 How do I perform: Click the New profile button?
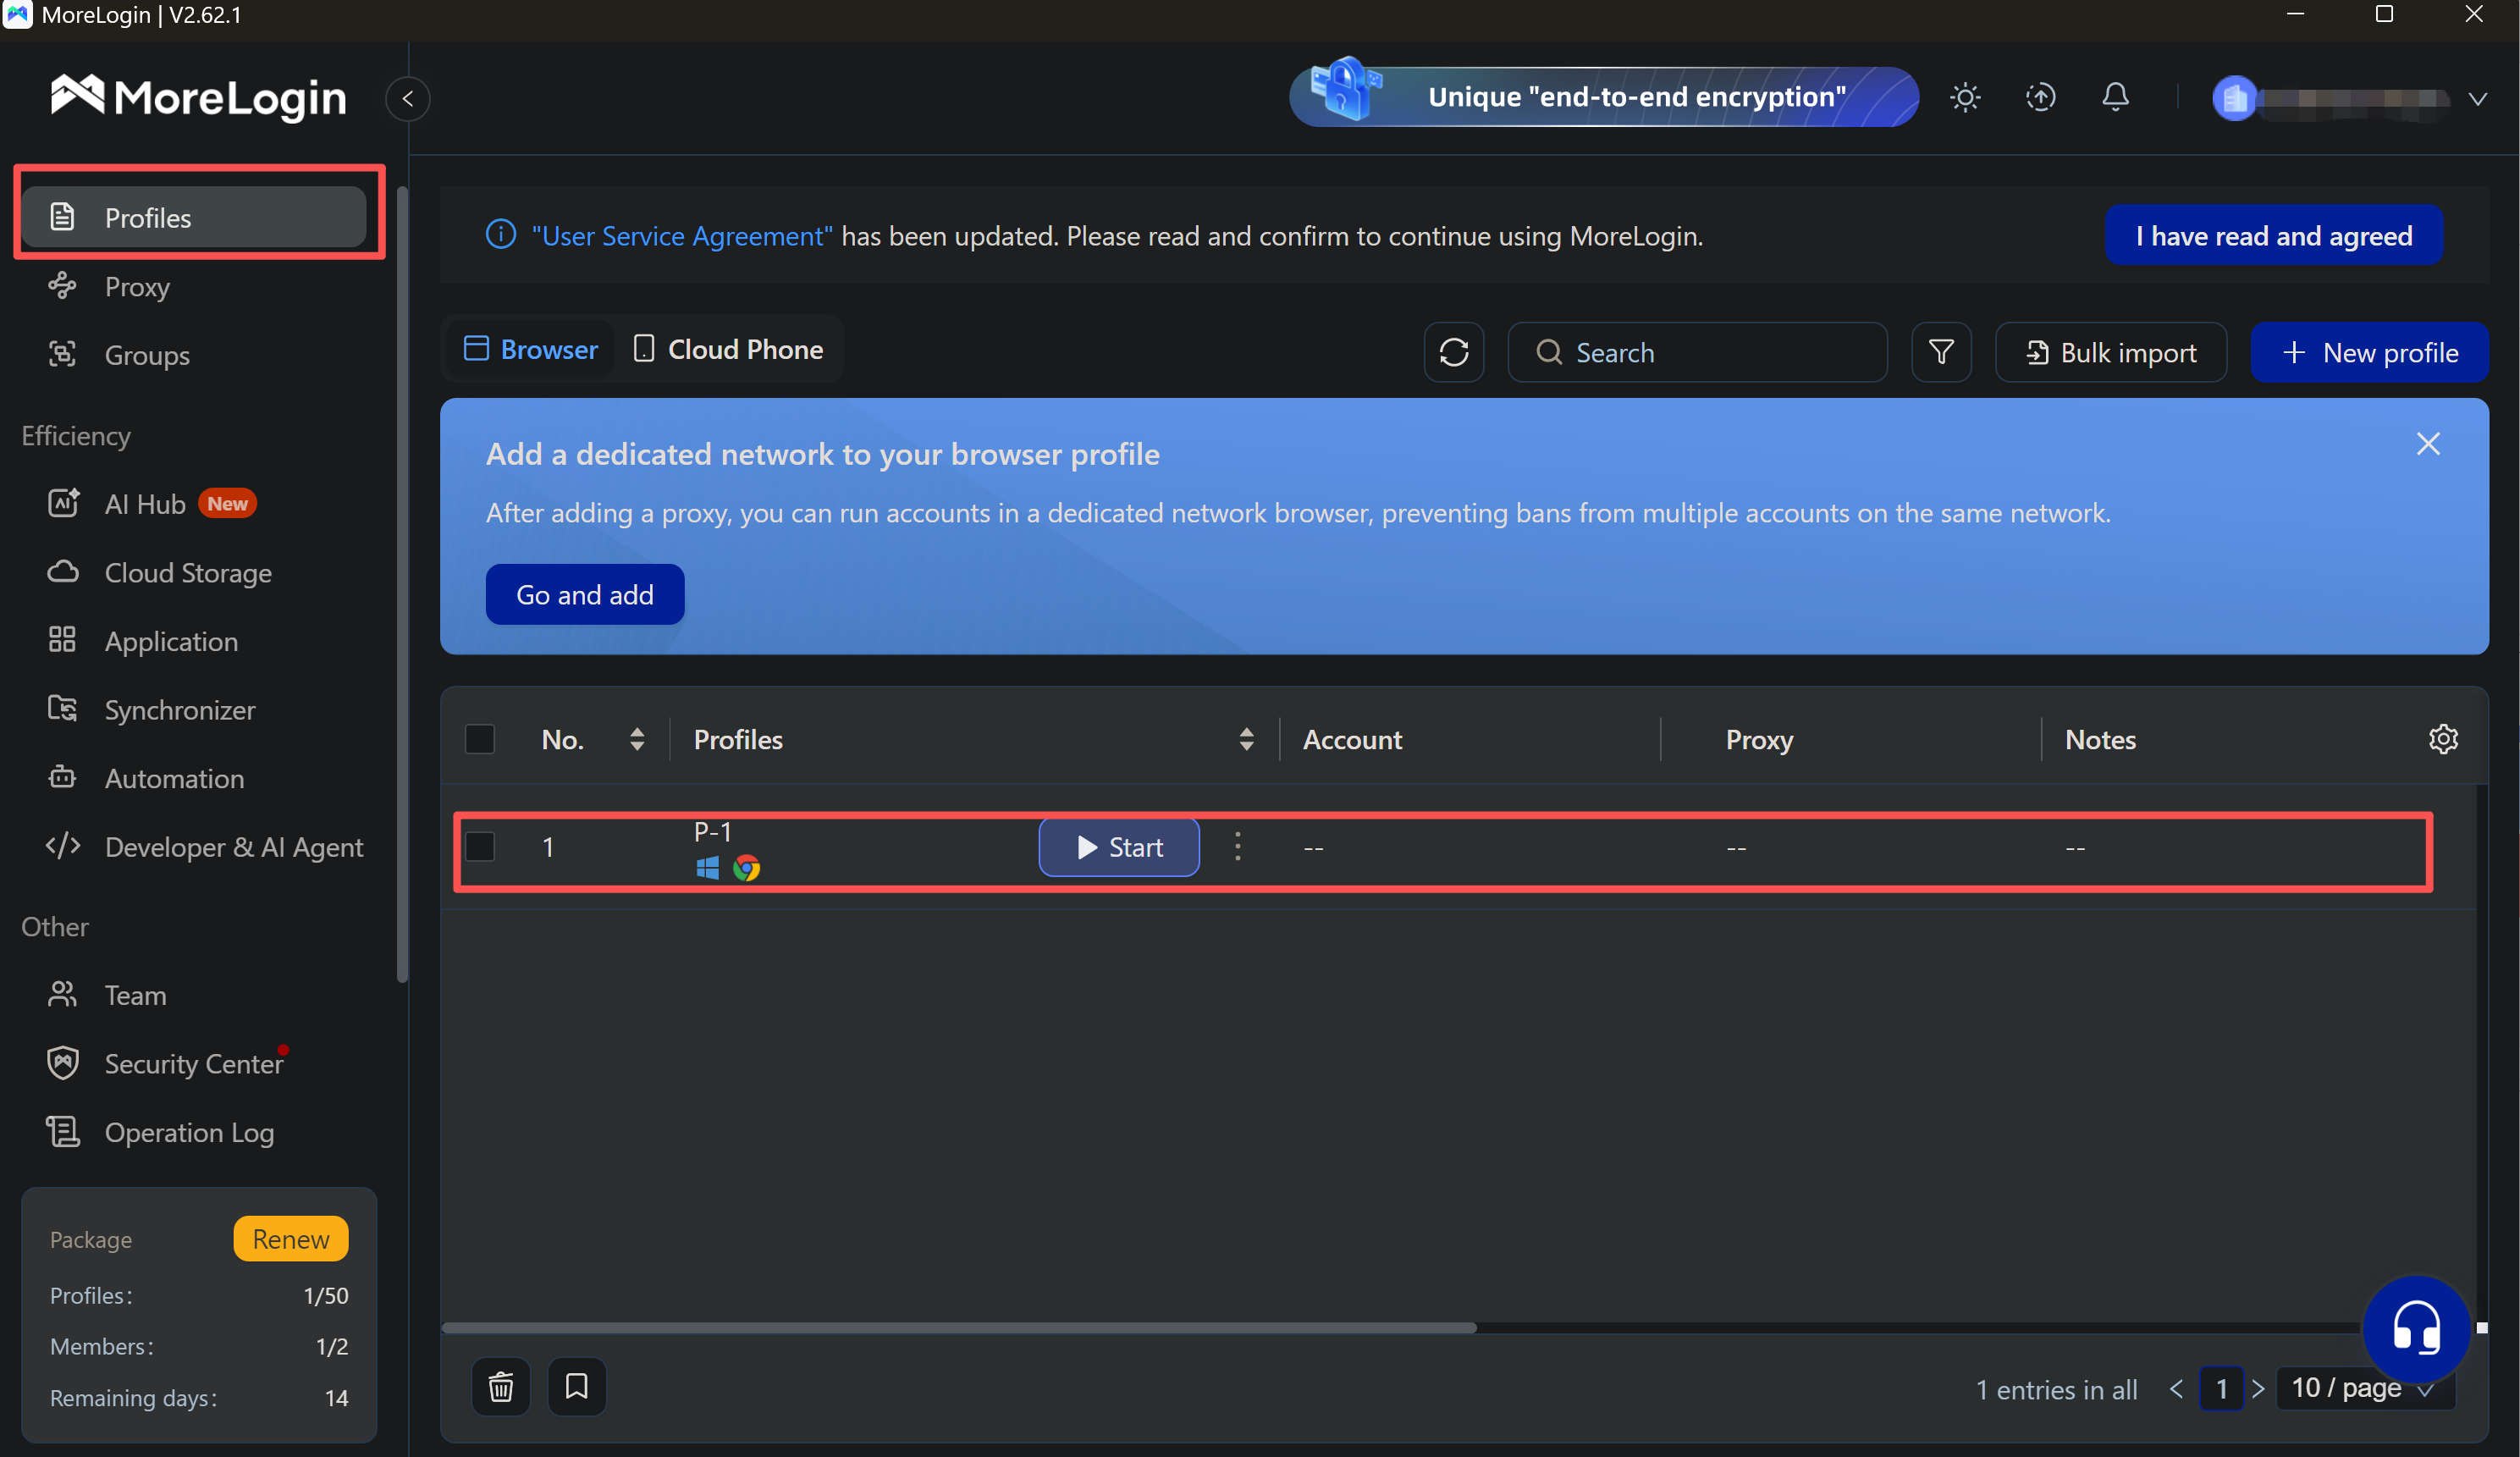[2369, 352]
